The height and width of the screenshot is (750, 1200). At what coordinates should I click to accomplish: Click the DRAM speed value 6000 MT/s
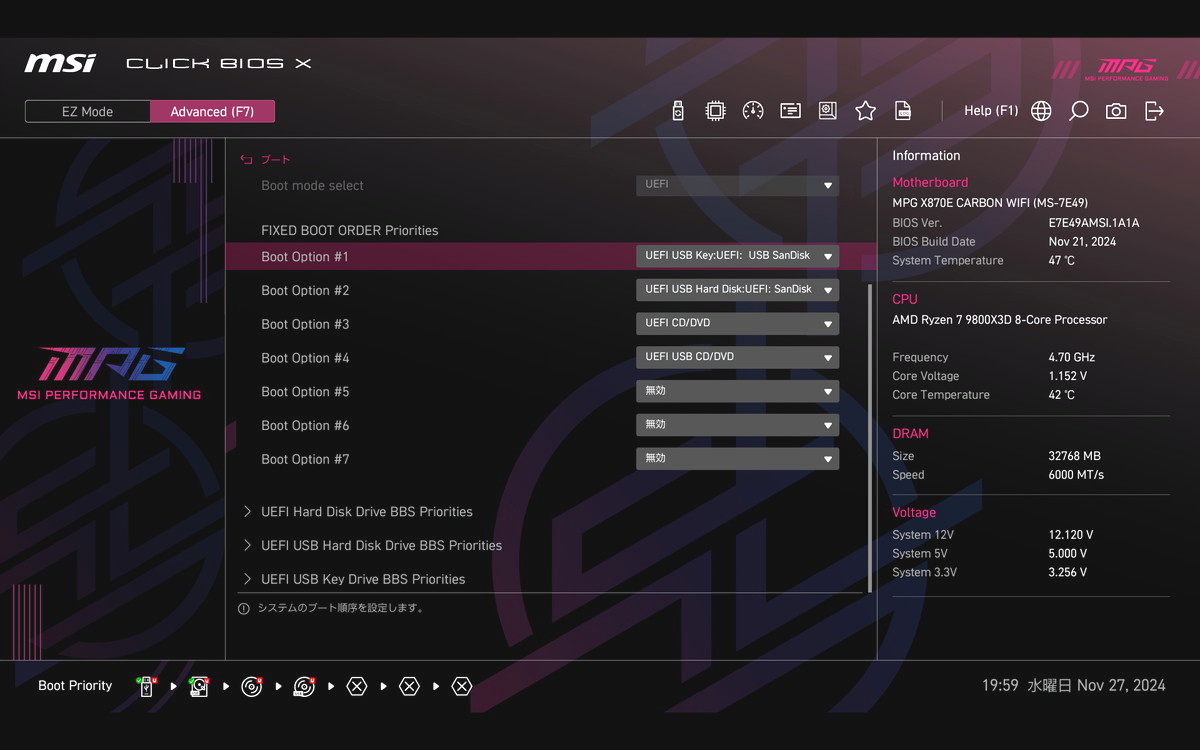point(1077,475)
